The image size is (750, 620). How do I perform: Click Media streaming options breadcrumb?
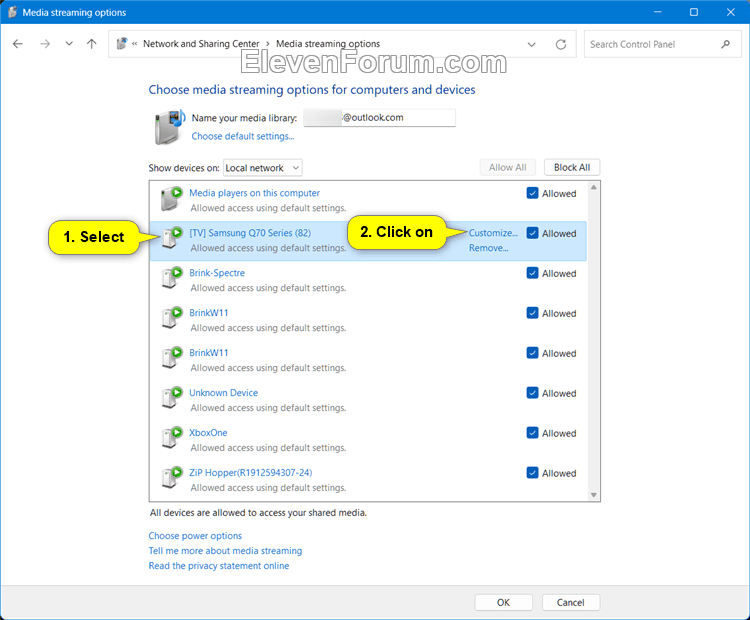coord(328,44)
